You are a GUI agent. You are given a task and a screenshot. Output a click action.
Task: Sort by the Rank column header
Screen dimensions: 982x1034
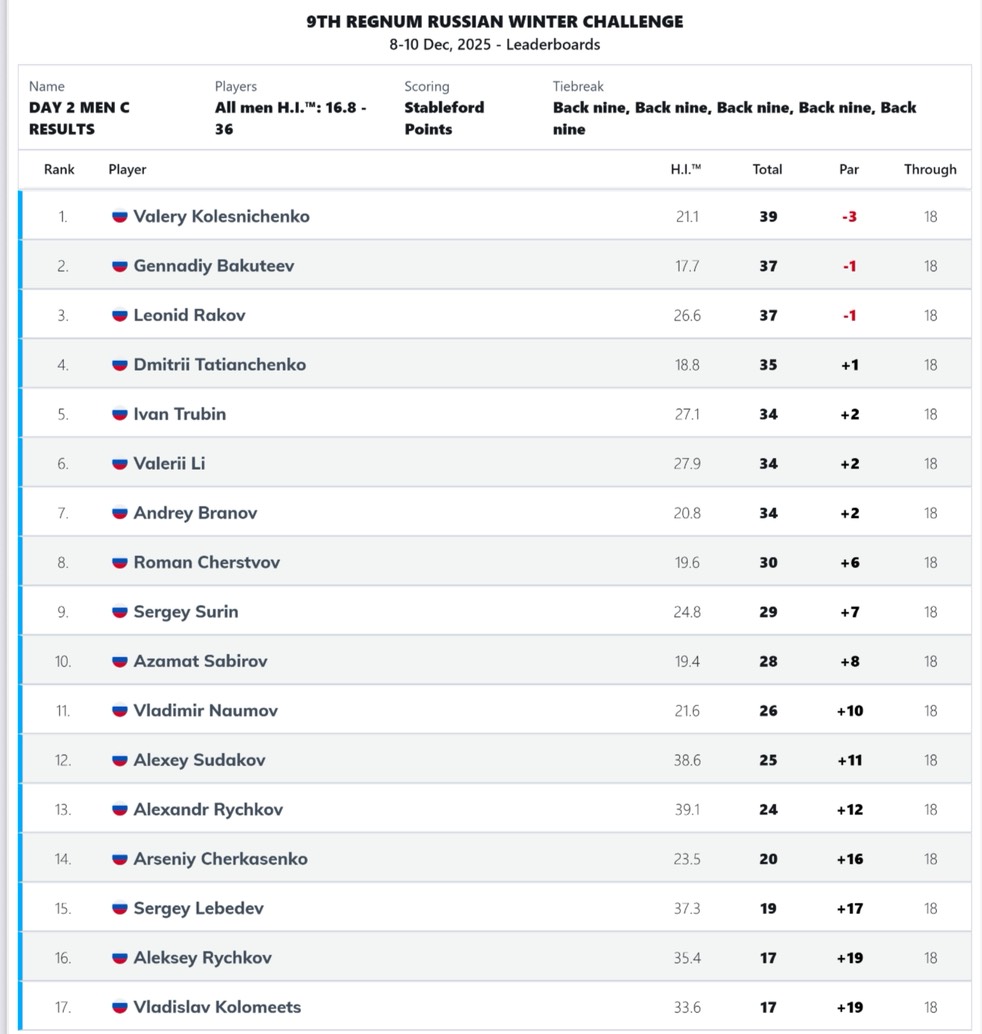[59, 169]
